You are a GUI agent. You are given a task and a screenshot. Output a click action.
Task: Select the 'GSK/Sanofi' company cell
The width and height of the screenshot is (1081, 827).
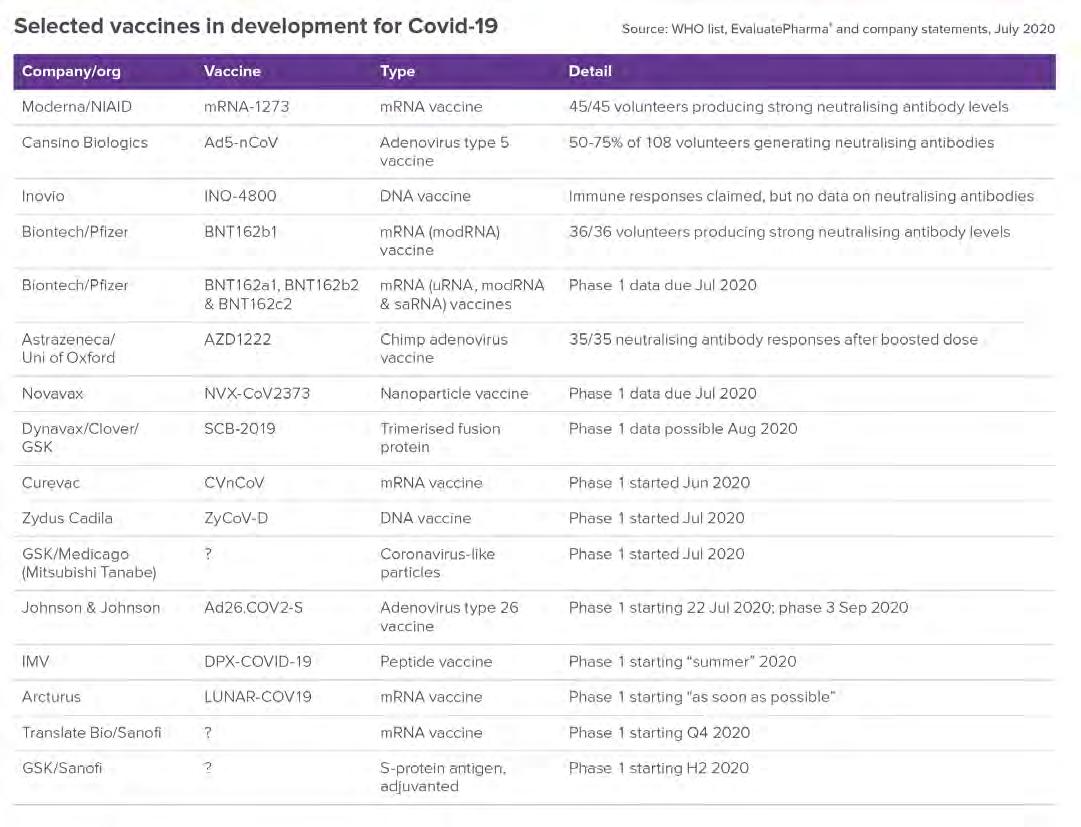pos(61,768)
